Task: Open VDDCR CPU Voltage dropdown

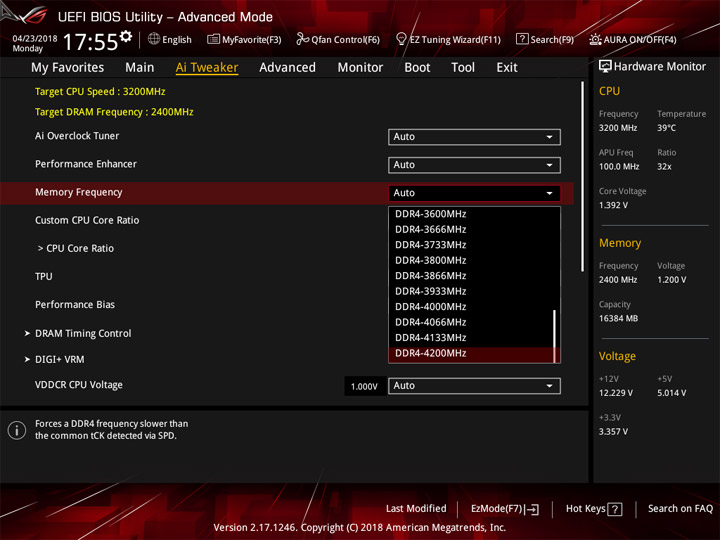Action: [x=474, y=386]
